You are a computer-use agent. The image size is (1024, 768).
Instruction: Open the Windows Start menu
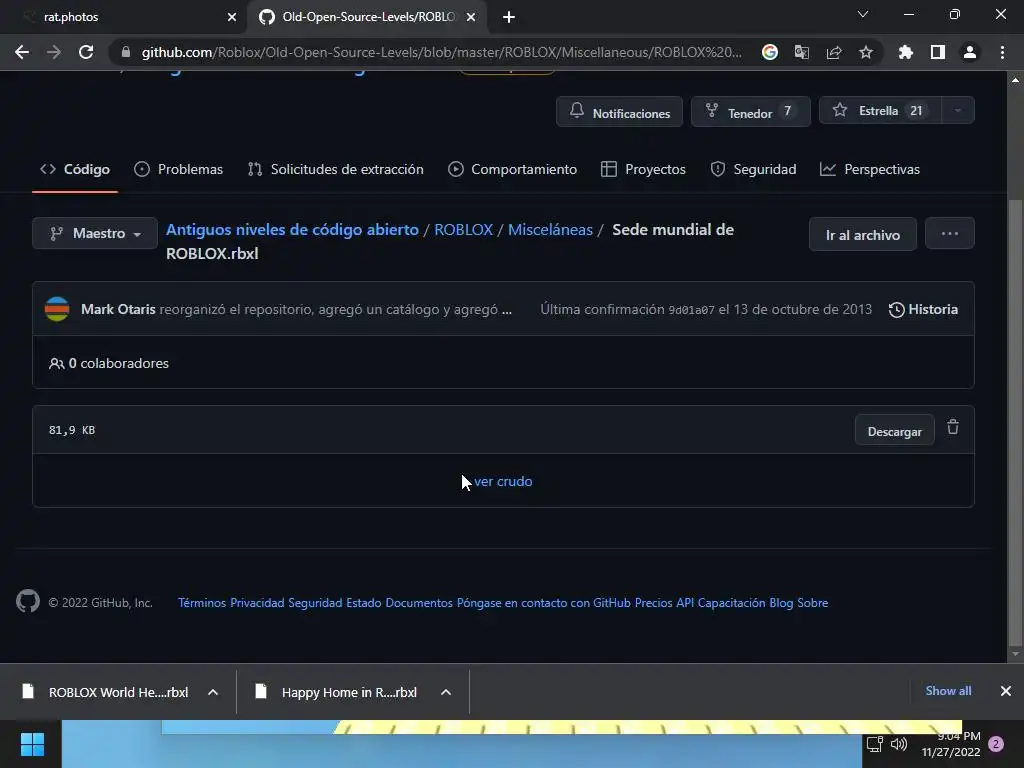[x=32, y=744]
